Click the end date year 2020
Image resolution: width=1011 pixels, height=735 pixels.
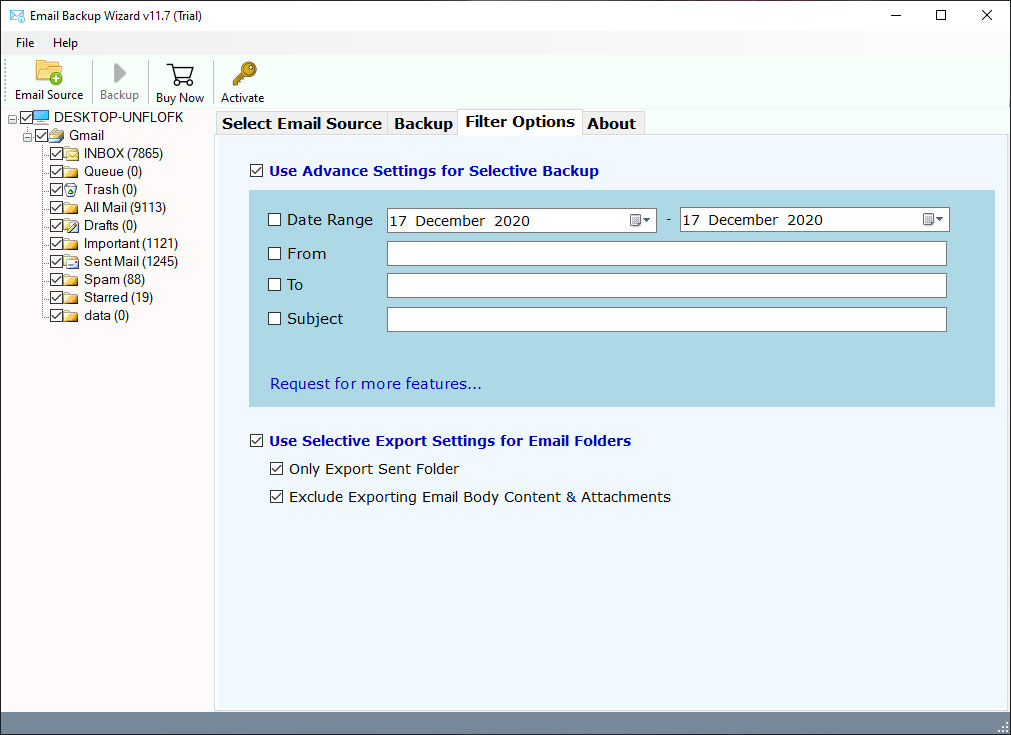(805, 220)
